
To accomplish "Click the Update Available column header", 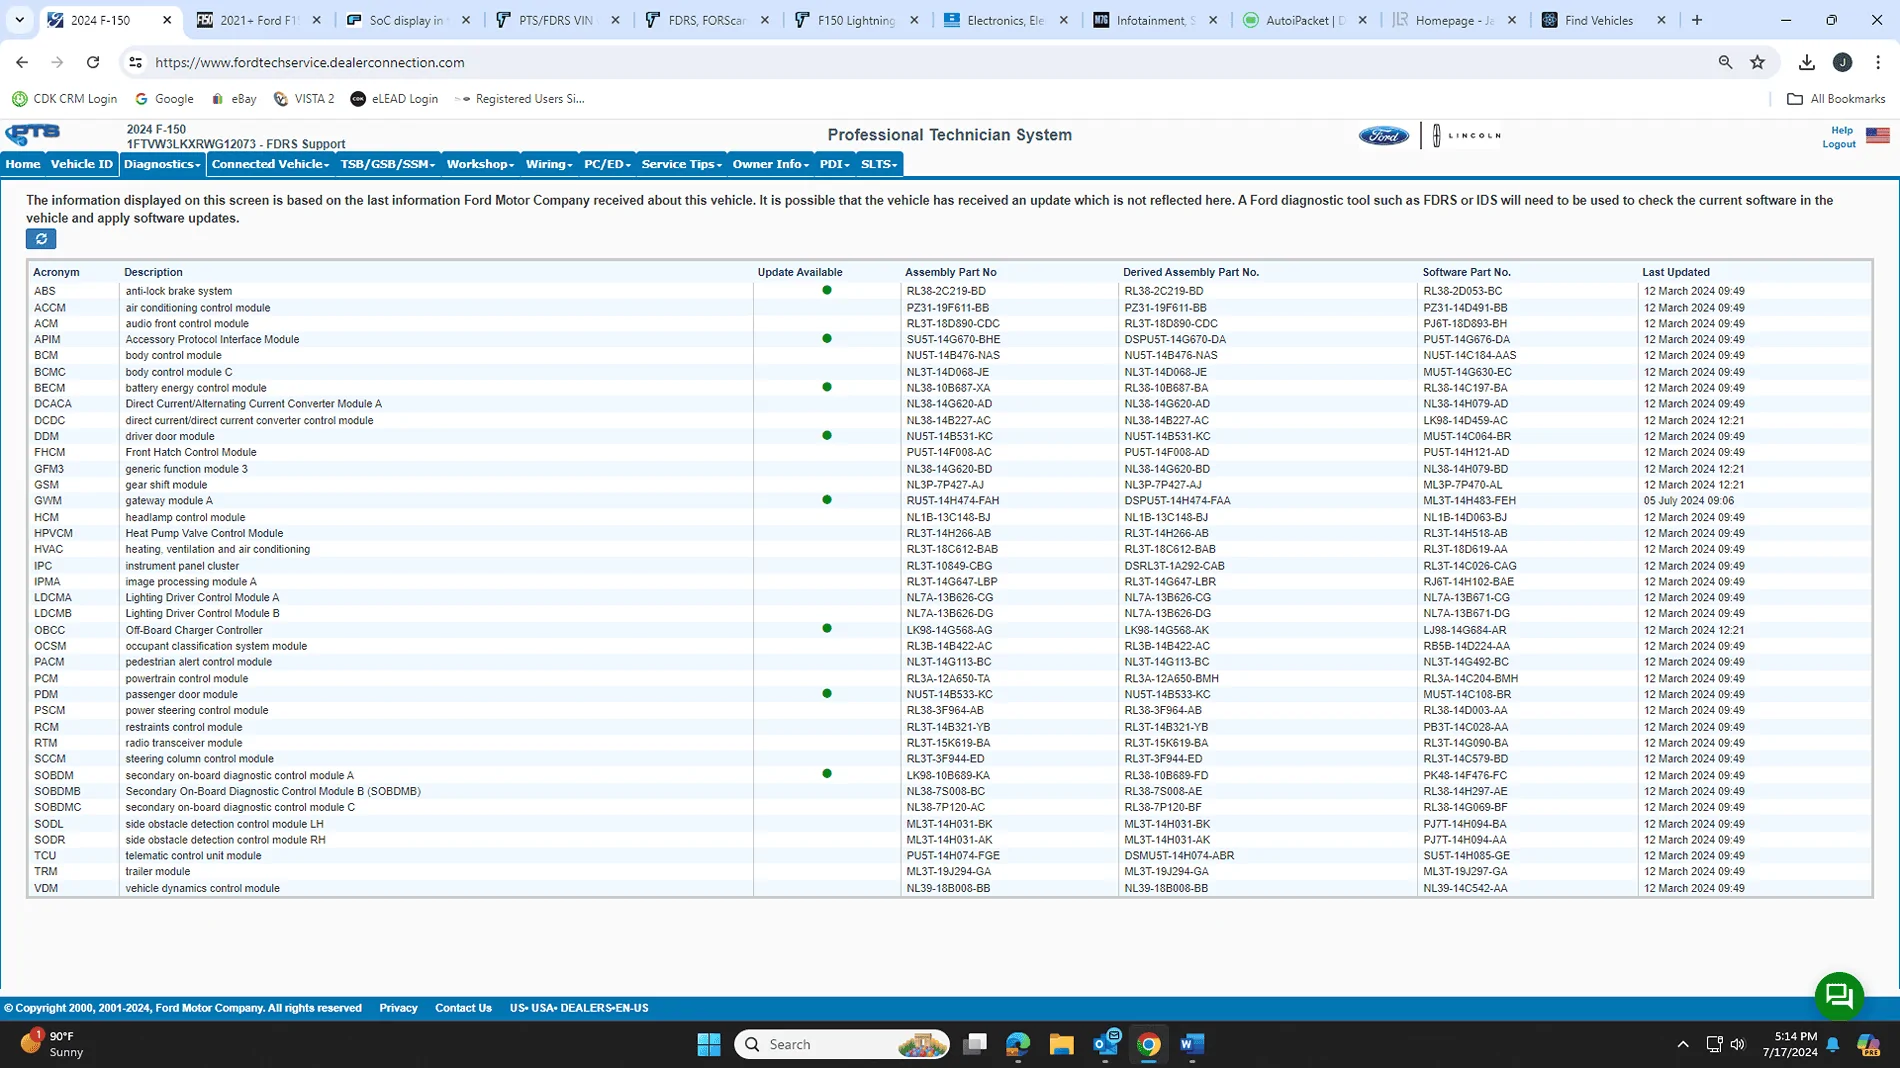I will coord(799,272).
